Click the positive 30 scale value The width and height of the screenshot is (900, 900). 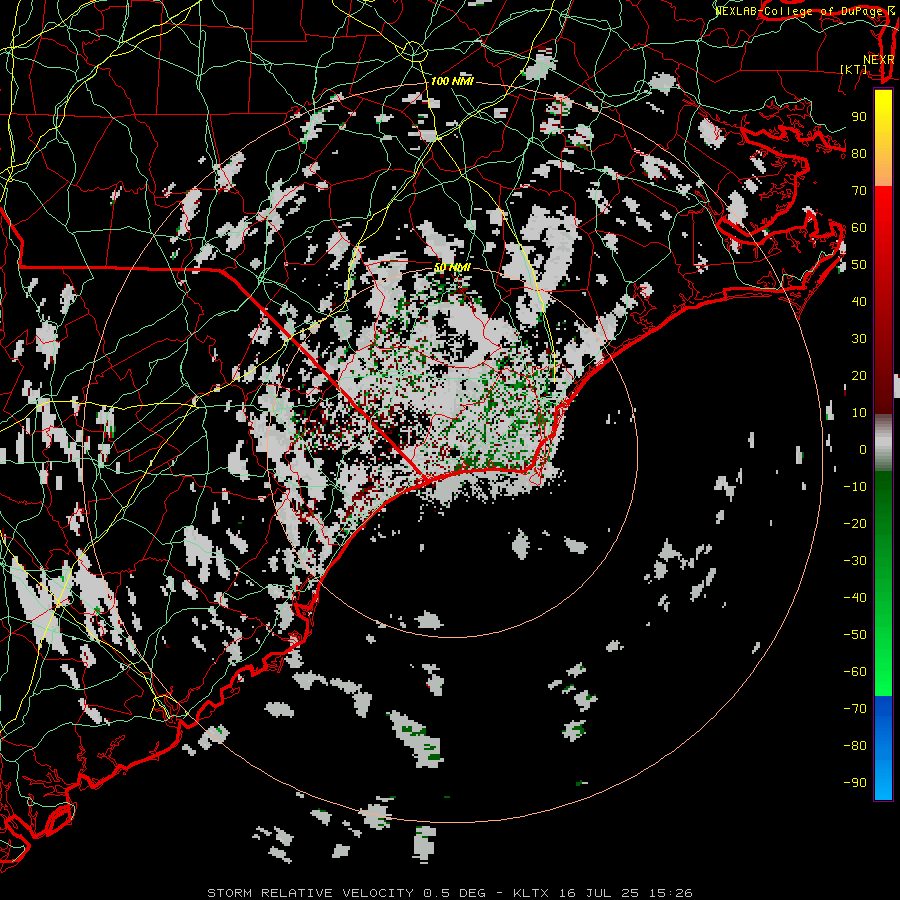(859, 339)
